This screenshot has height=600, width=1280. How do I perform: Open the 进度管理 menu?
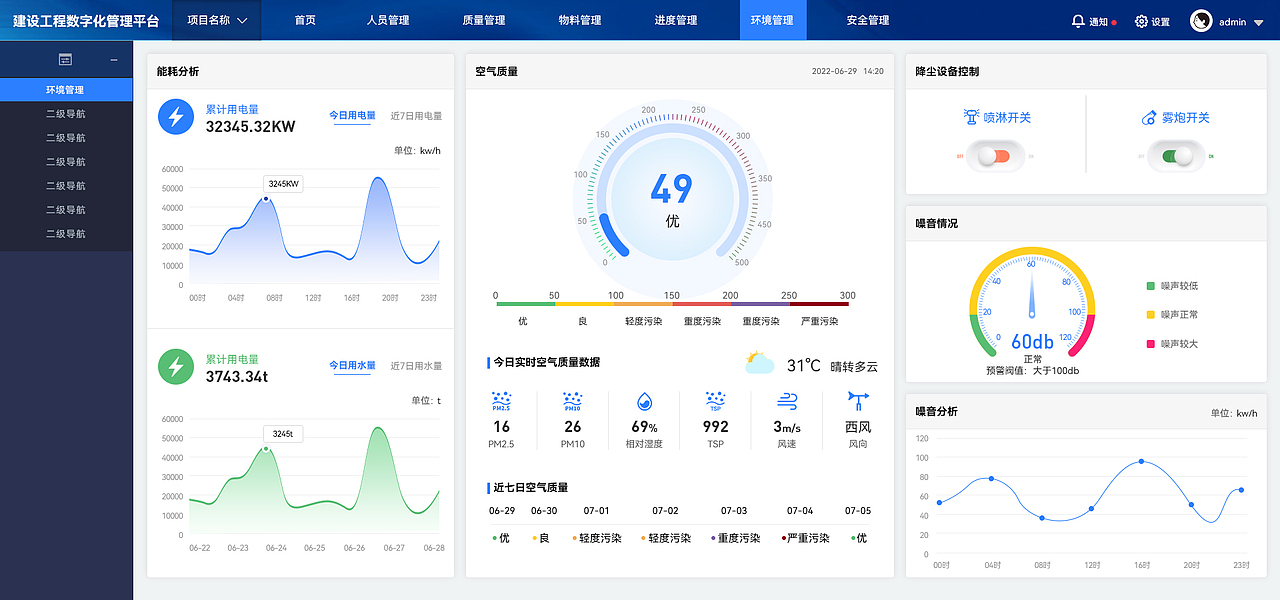click(677, 19)
